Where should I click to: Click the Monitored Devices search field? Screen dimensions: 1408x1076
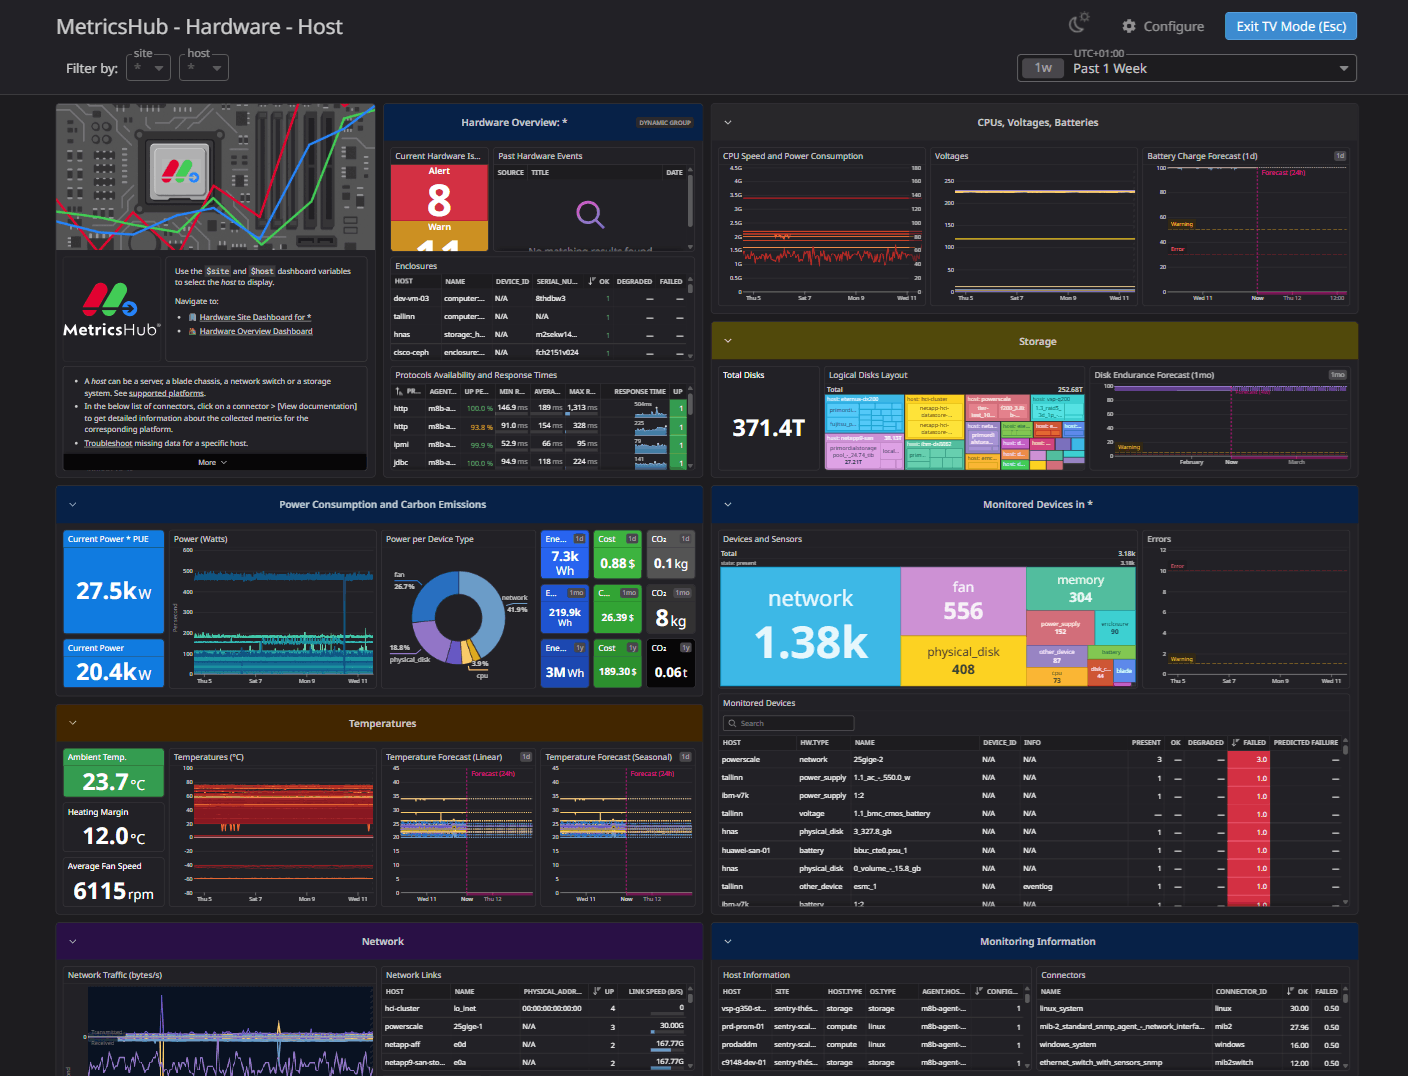click(x=788, y=723)
